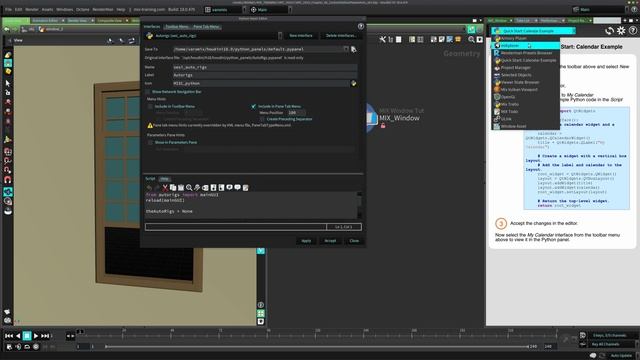Click the stop playback button
The height and width of the screenshot is (360, 640).
click(27, 336)
